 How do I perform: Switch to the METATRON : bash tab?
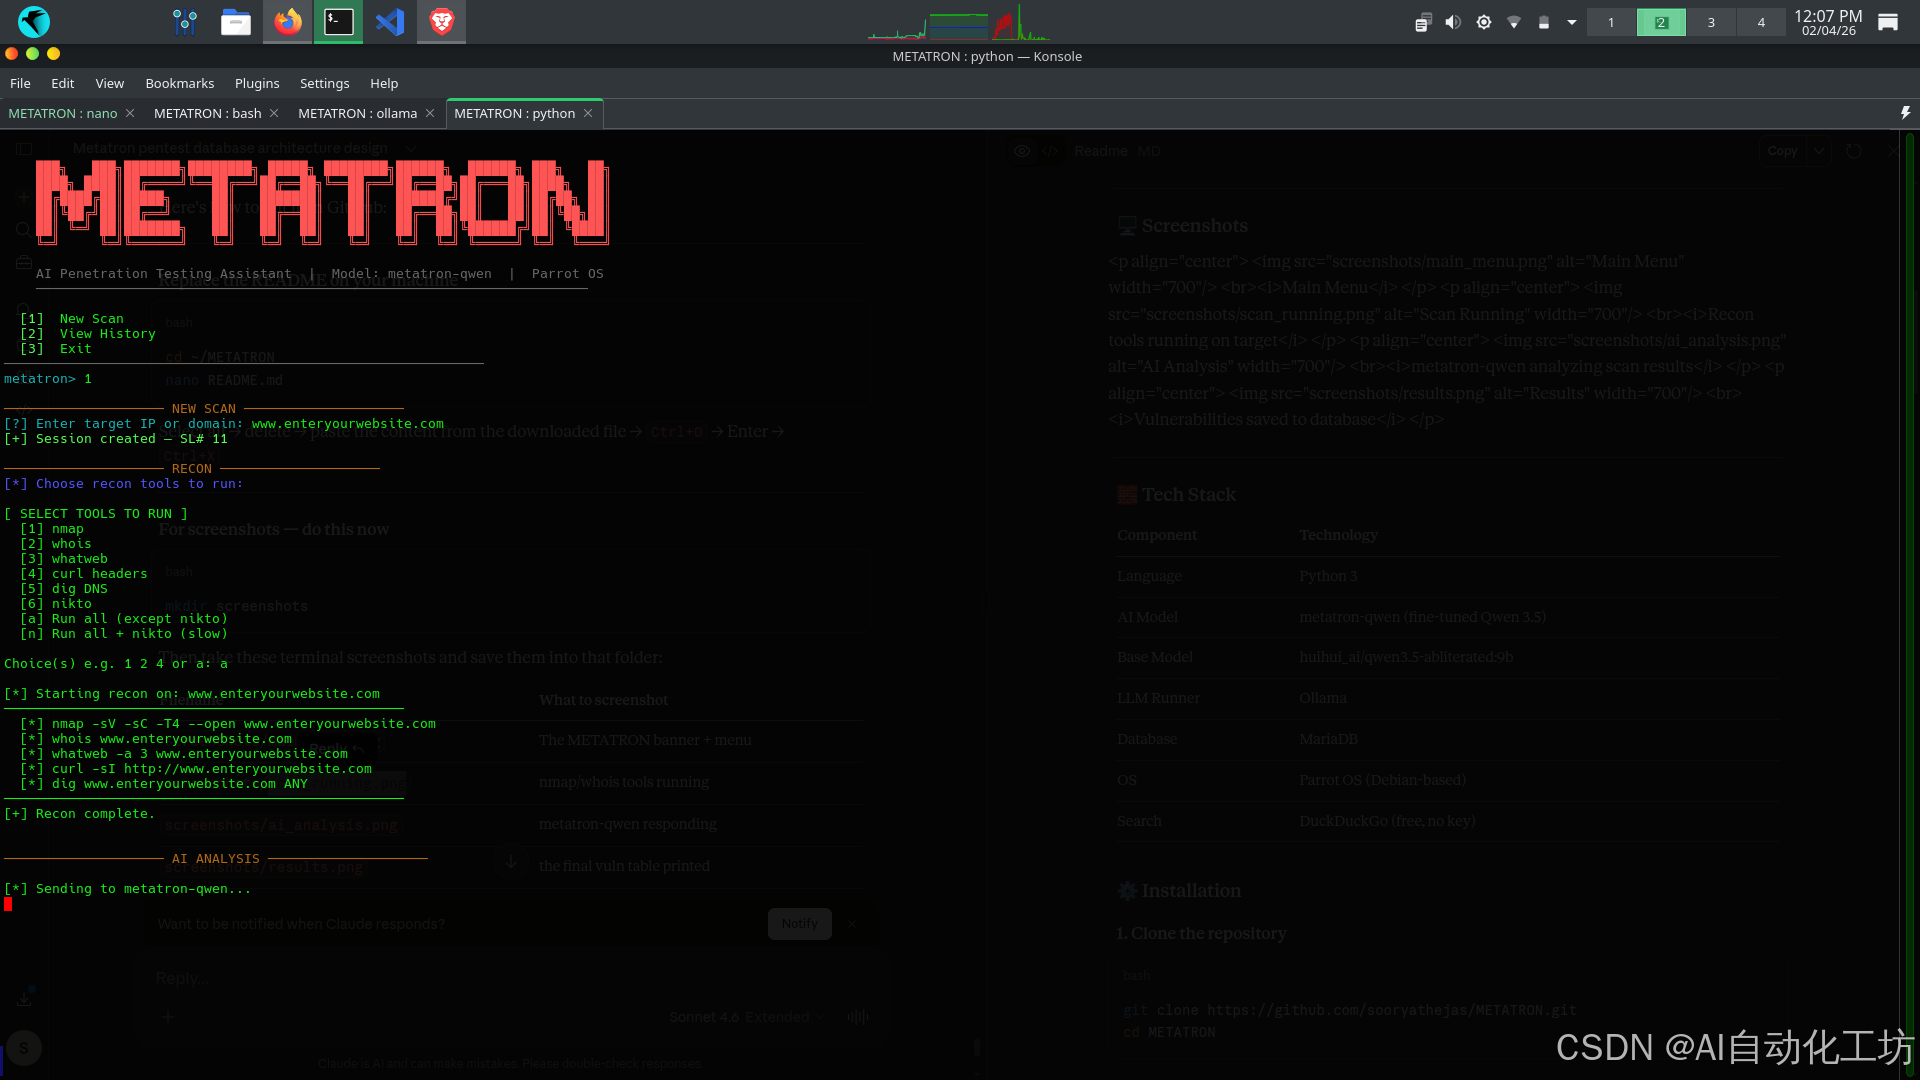(x=207, y=113)
